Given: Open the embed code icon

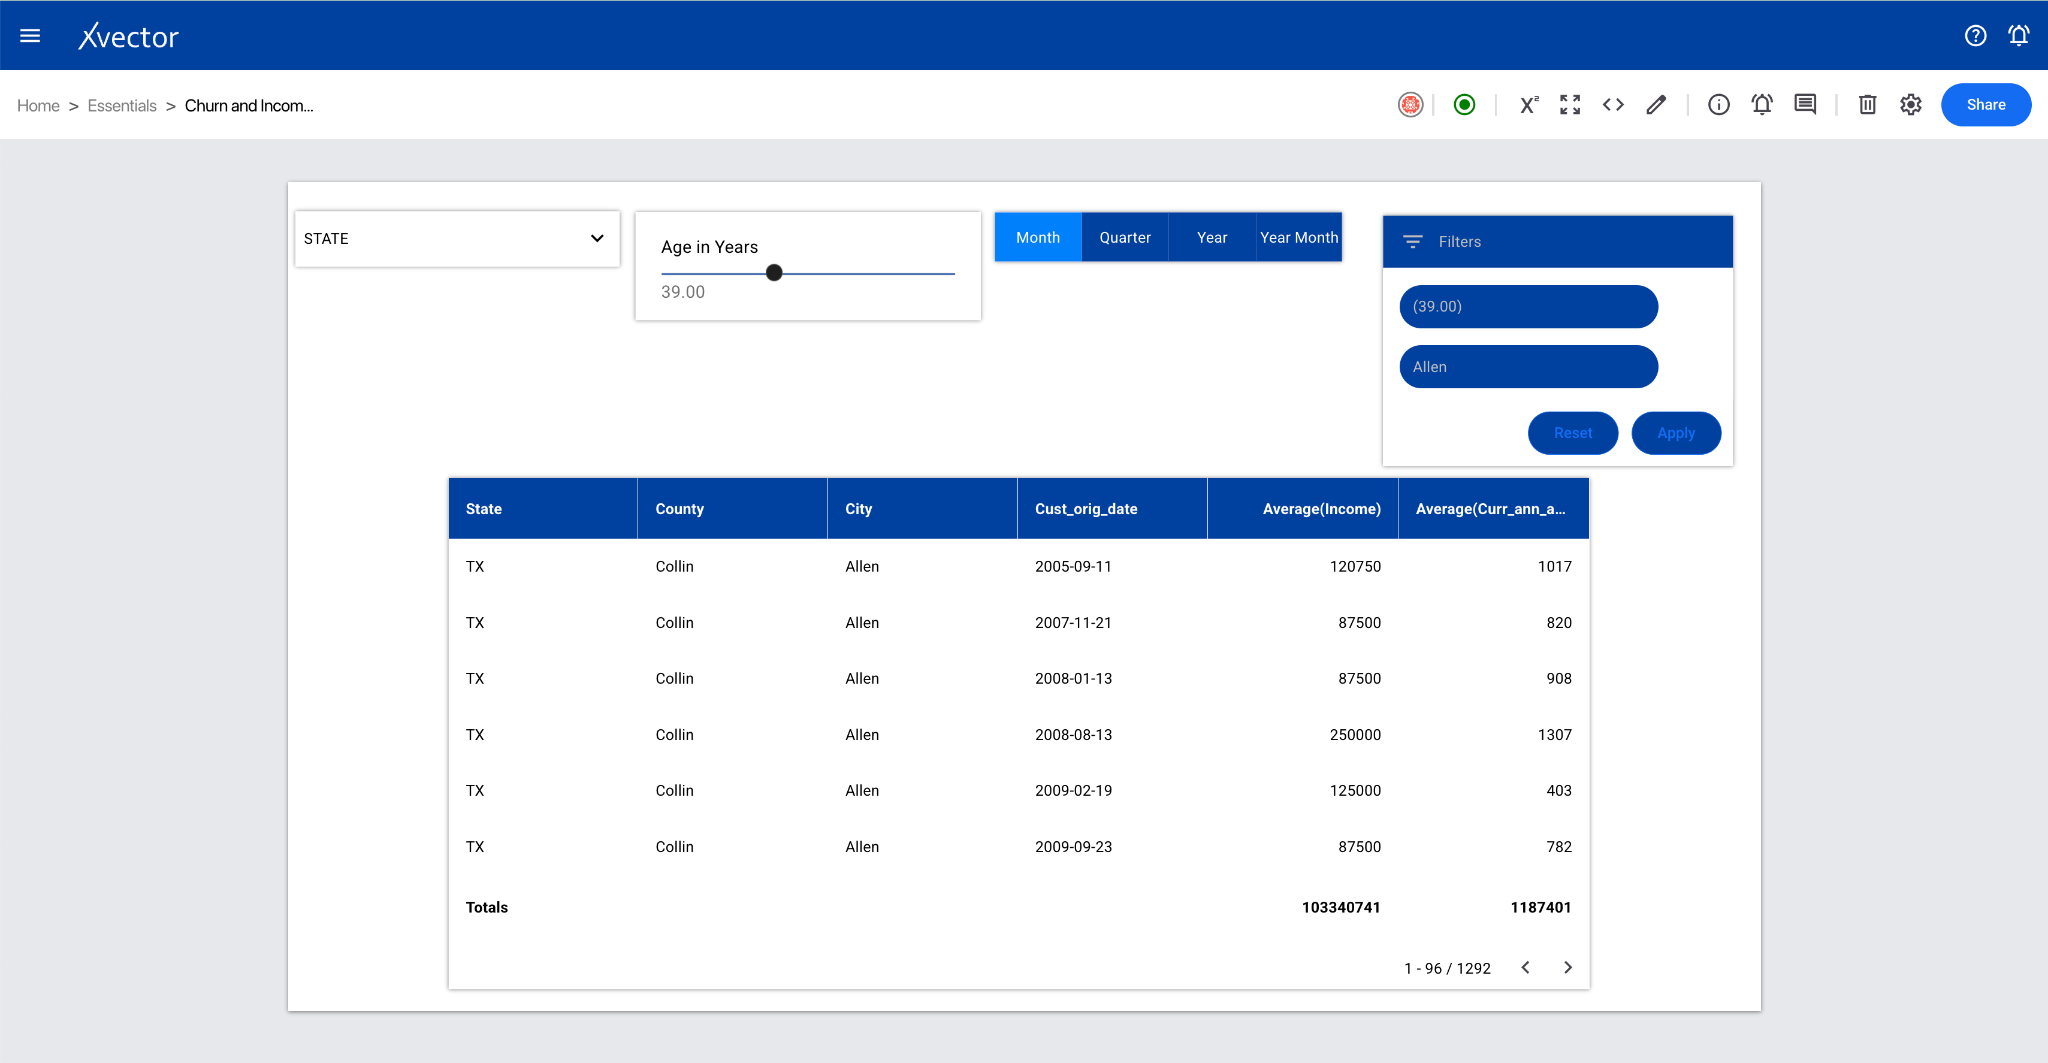Looking at the screenshot, I should [x=1613, y=105].
